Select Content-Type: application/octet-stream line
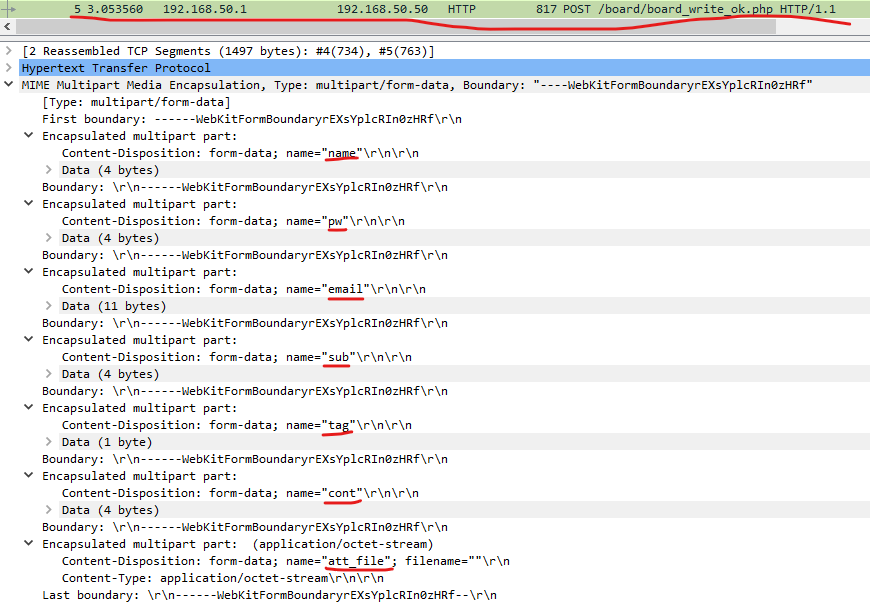The image size is (870, 605). pos(222,578)
